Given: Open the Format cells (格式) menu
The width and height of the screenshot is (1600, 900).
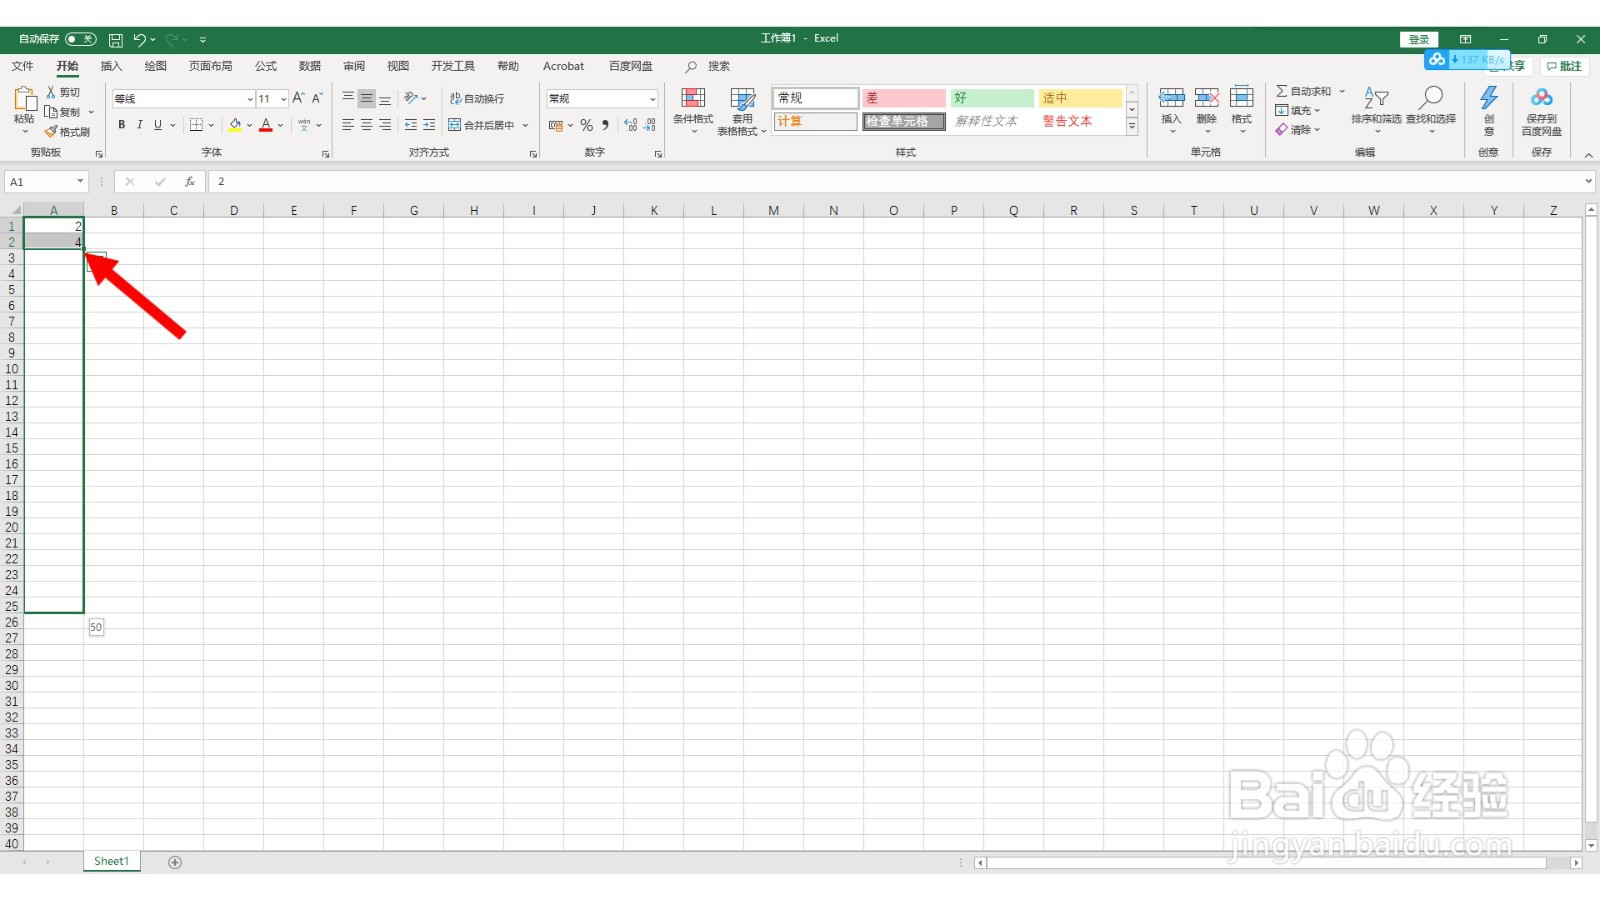Looking at the screenshot, I should tap(1242, 108).
